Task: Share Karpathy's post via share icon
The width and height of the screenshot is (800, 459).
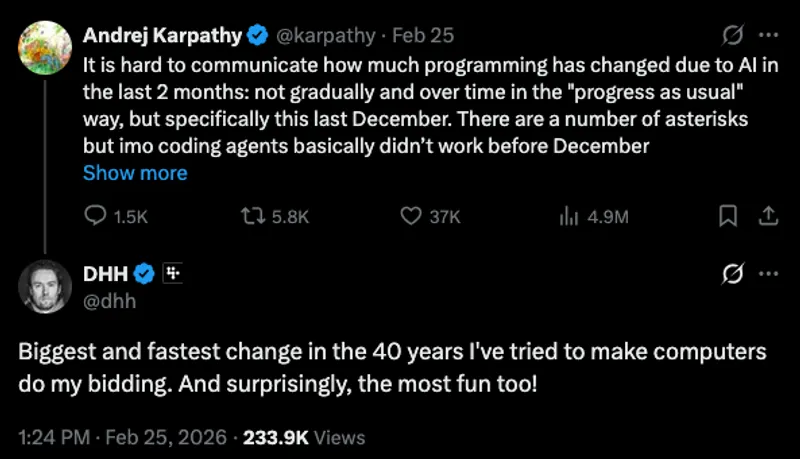Action: point(769,216)
